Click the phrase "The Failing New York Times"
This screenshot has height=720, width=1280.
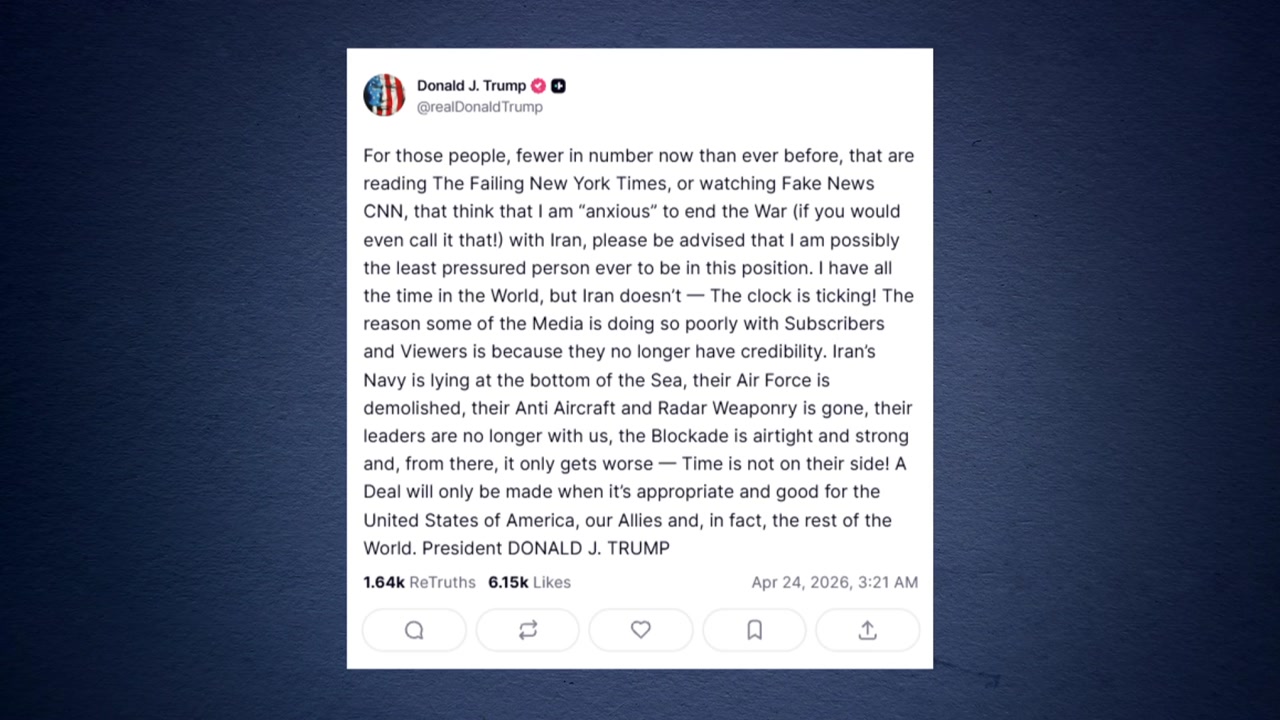548,184
